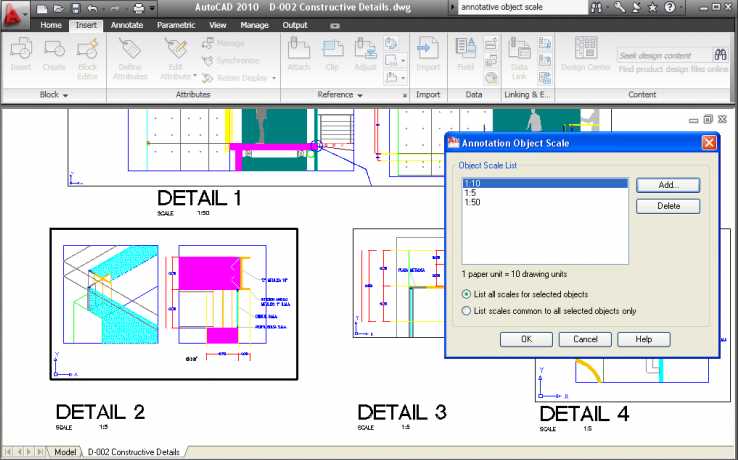Click the Open file quick access icon

pos(59,8)
